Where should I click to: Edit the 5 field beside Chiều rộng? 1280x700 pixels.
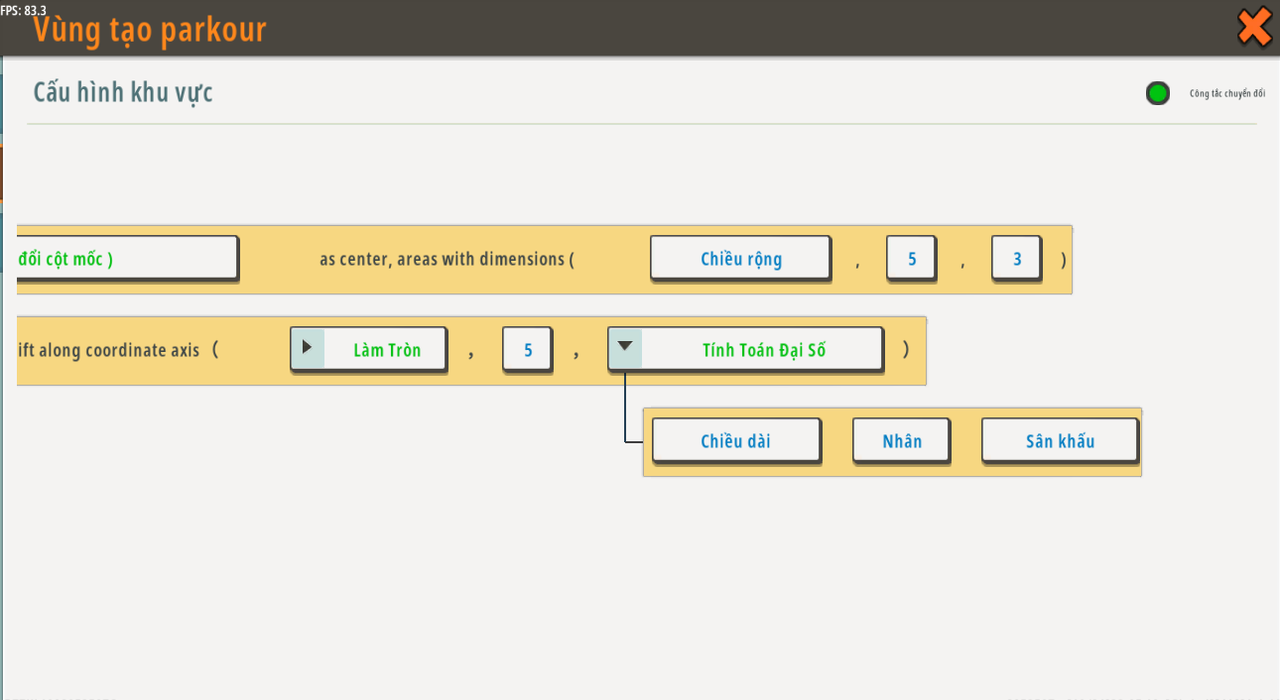(911, 258)
